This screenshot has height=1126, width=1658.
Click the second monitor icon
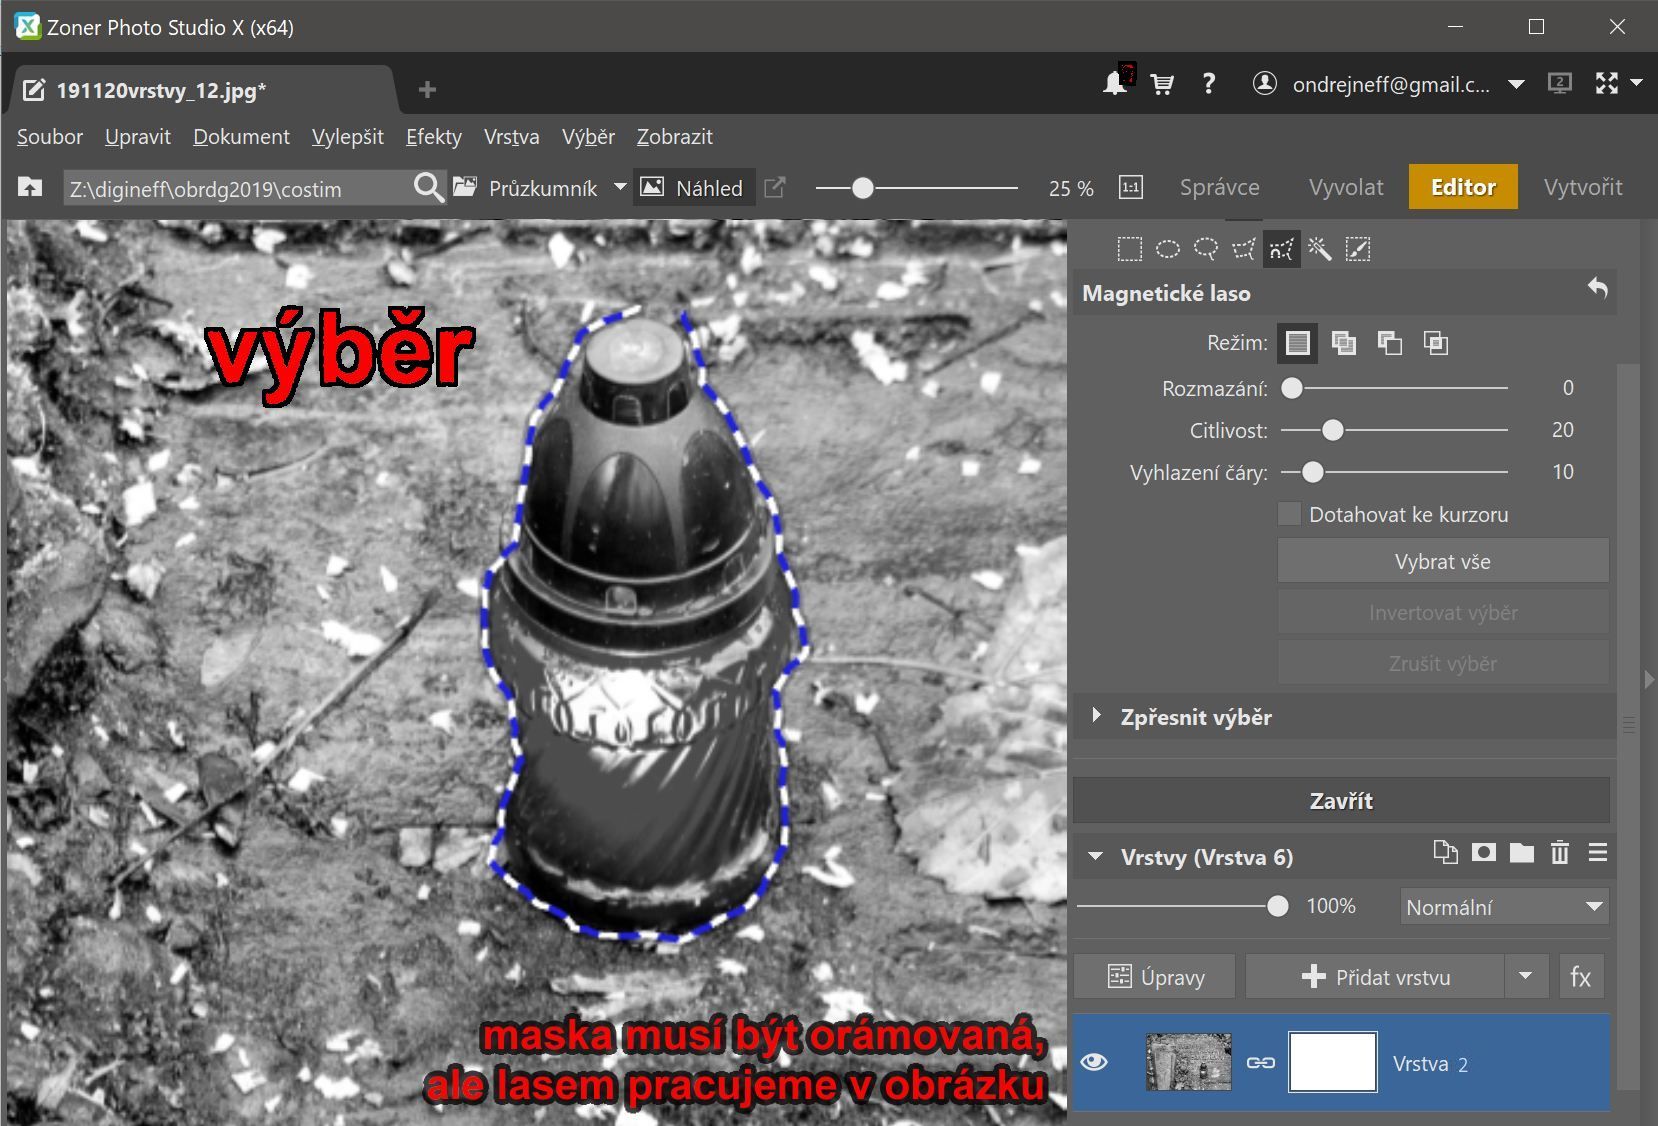pos(1560,84)
